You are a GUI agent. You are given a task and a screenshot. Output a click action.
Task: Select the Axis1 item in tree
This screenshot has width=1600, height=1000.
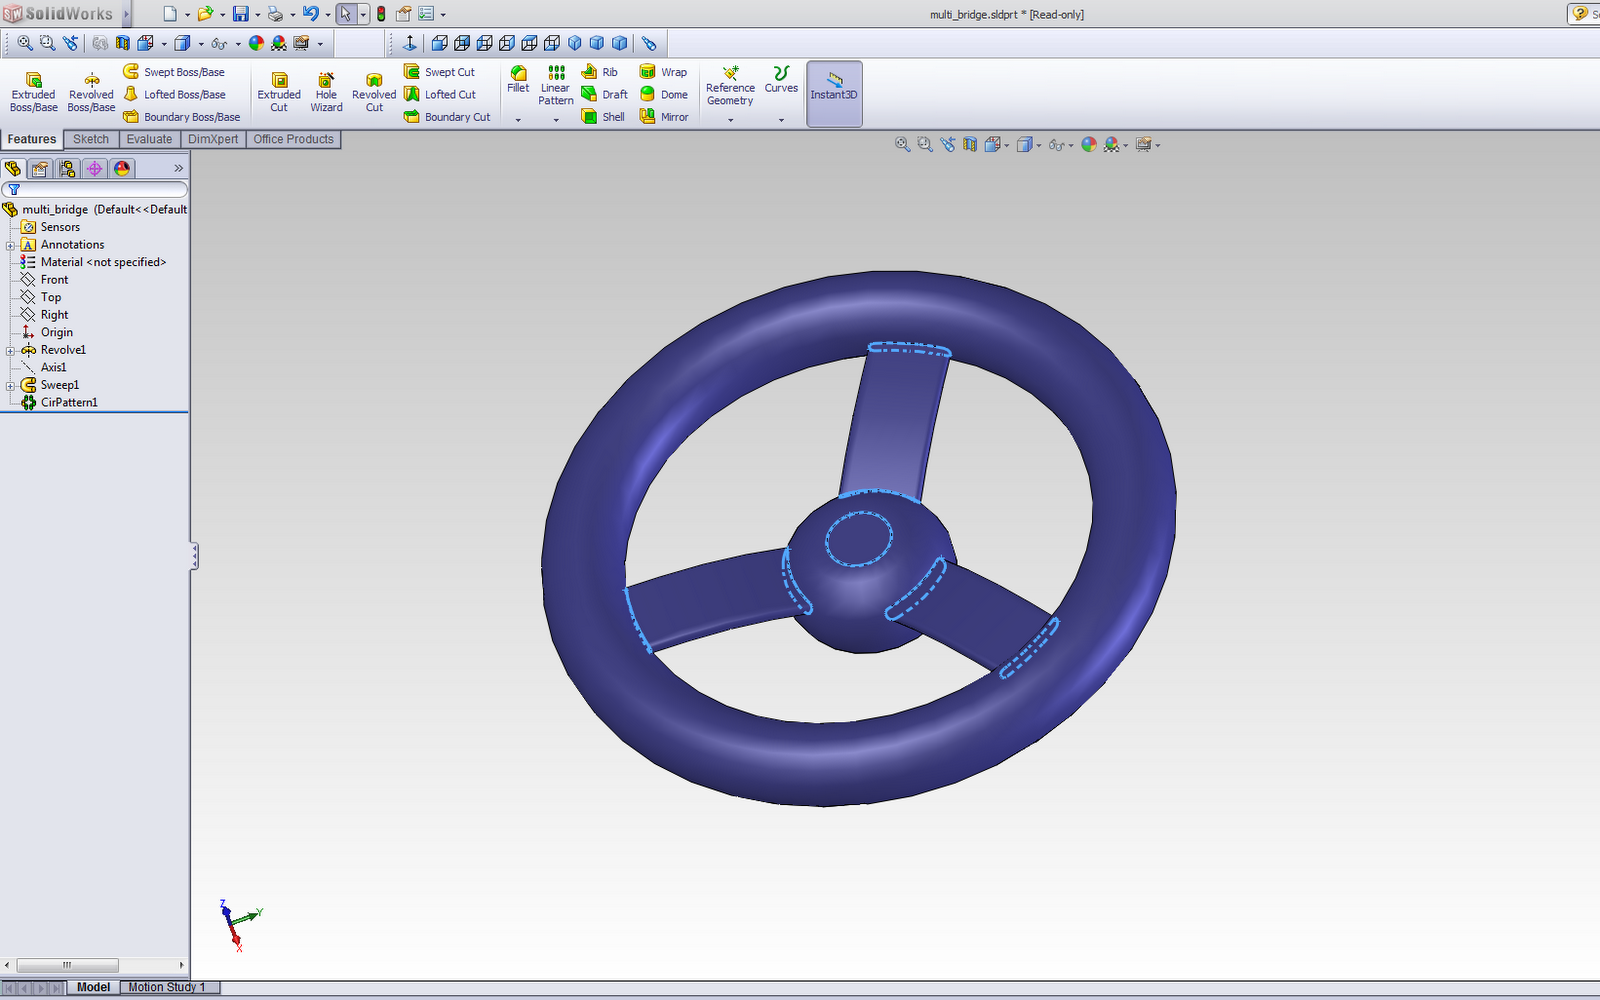tap(53, 367)
